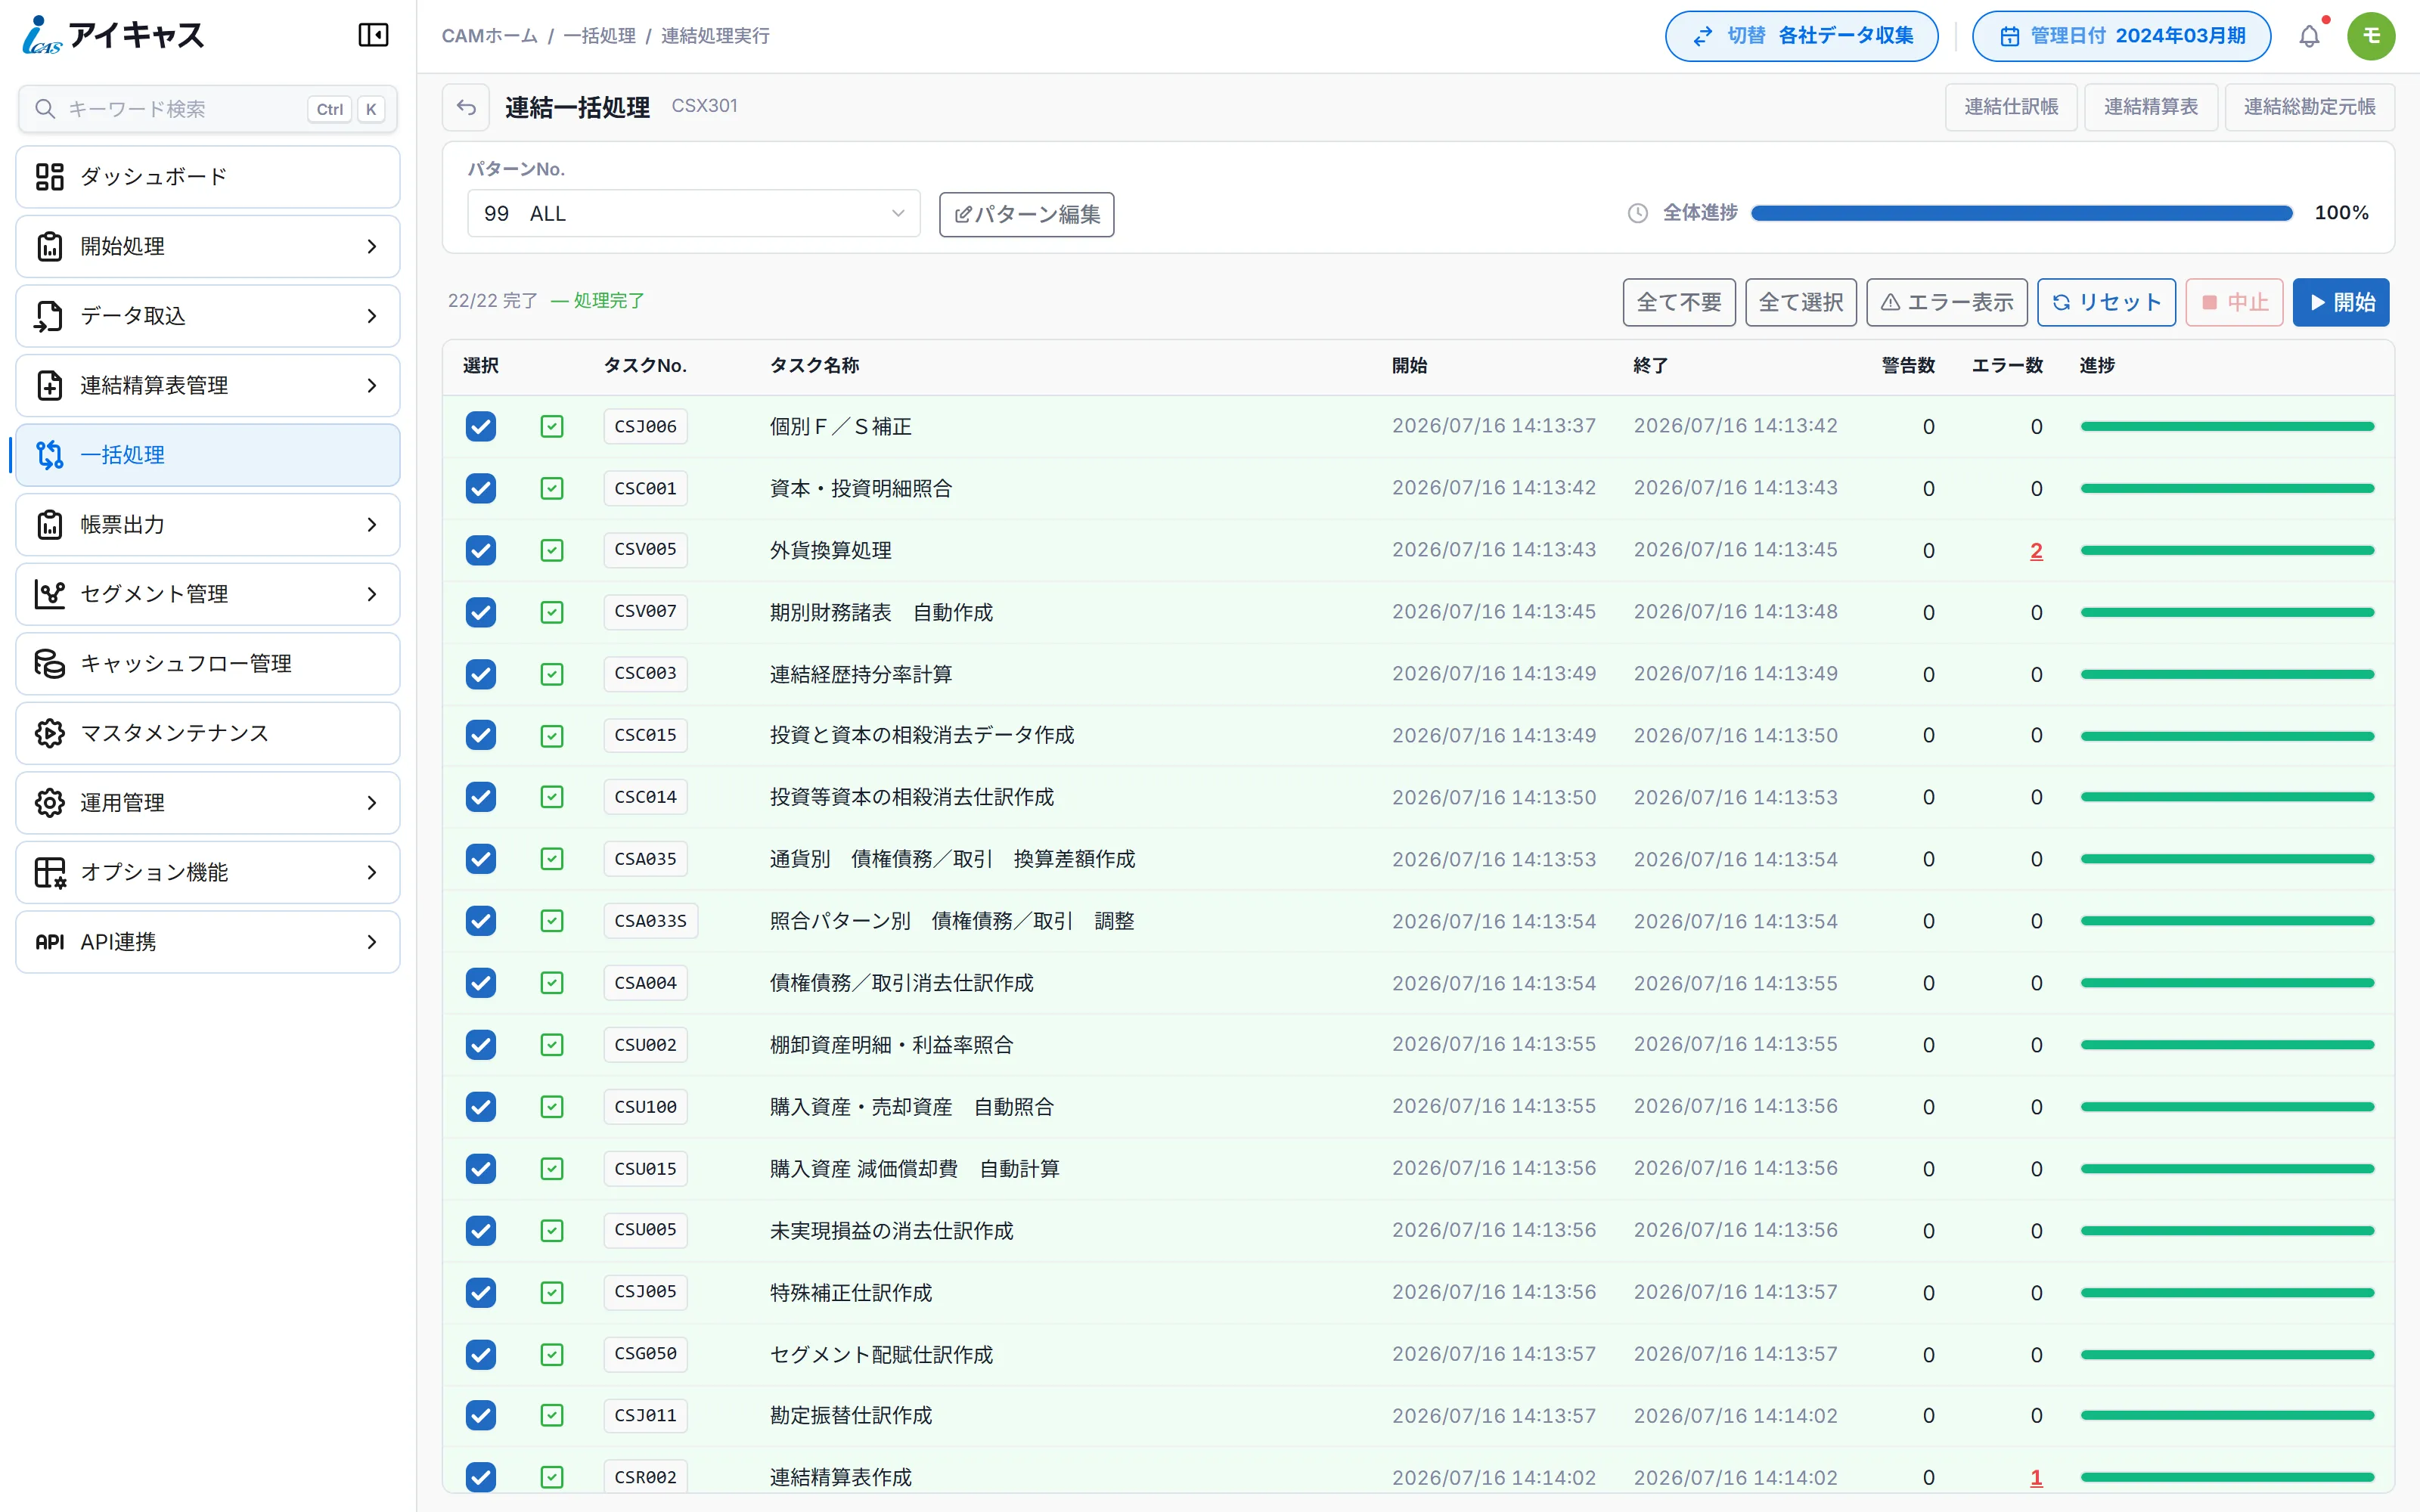
Task: Open the パターンNo. dropdown showing 99 ALL
Action: (693, 214)
